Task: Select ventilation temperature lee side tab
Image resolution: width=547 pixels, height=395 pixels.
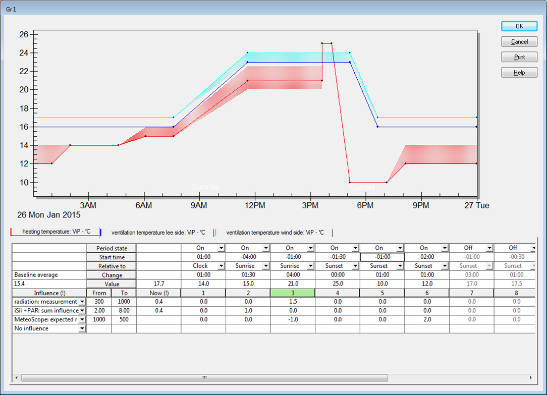Action: pos(158,232)
